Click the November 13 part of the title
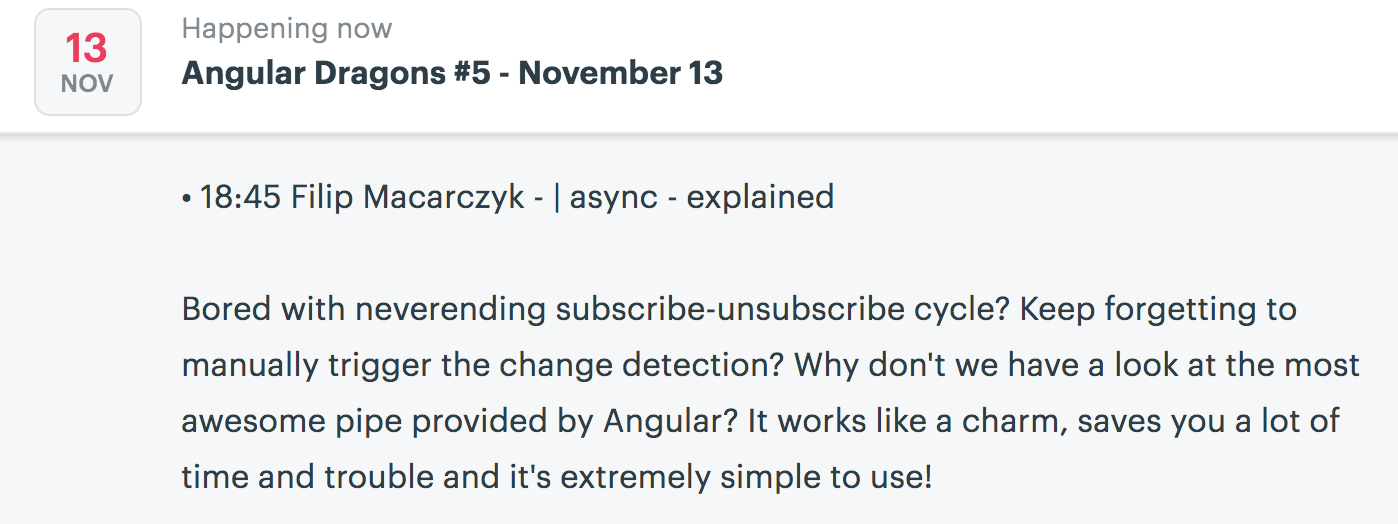Image resolution: width=1398 pixels, height=524 pixels. [620, 73]
